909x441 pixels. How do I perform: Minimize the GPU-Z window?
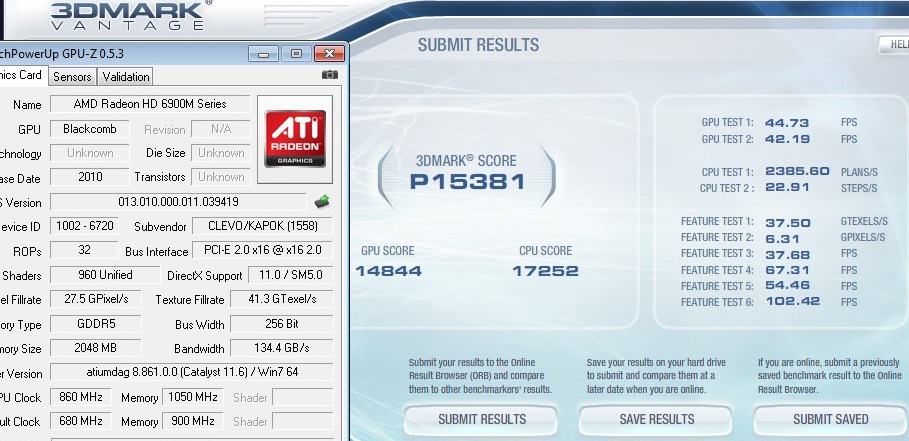pyautogui.click(x=264, y=54)
